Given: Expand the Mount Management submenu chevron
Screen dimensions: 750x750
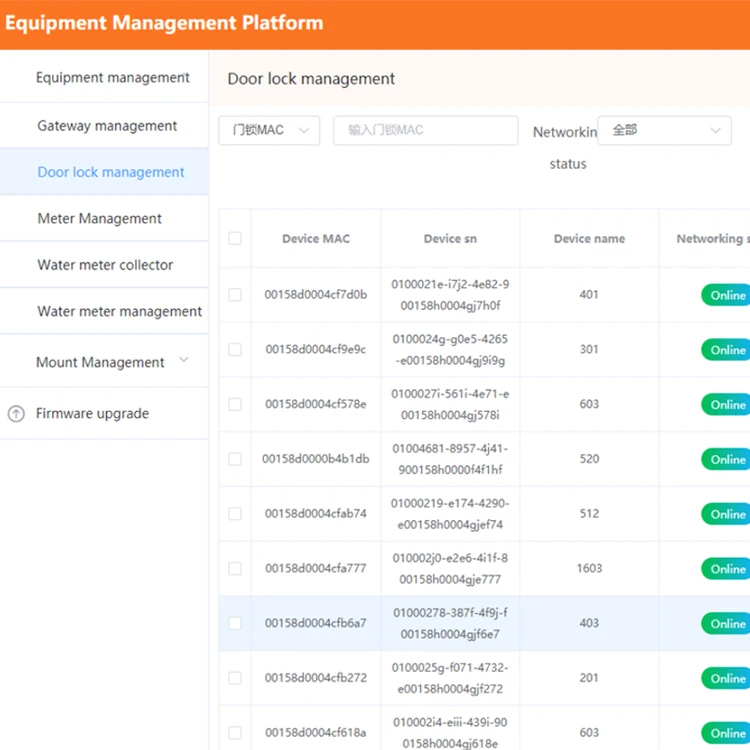Looking at the screenshot, I should pos(183,361).
